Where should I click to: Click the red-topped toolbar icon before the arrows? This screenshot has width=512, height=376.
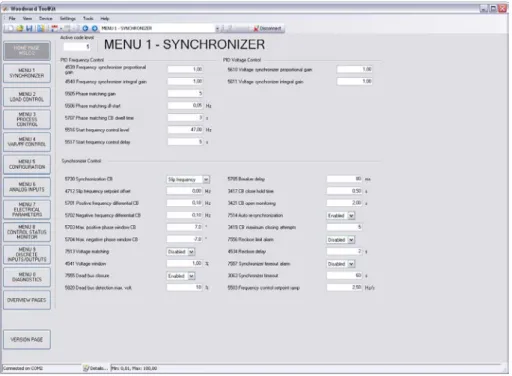(54, 29)
